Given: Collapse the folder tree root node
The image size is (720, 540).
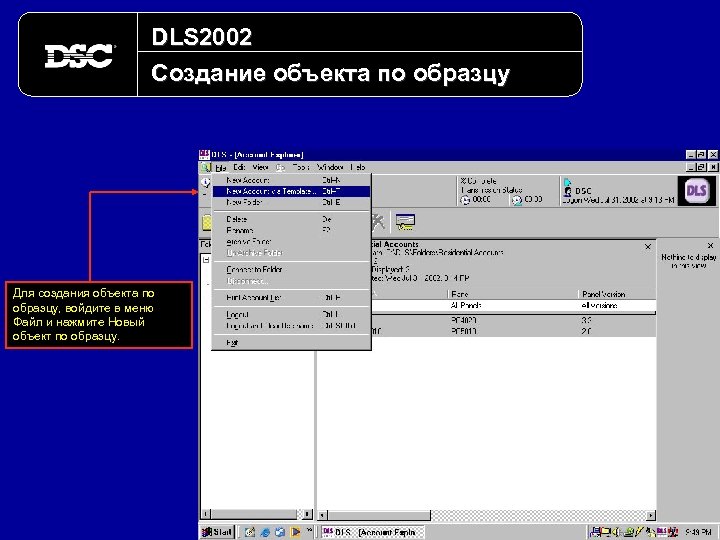Looking at the screenshot, I should click(206, 260).
